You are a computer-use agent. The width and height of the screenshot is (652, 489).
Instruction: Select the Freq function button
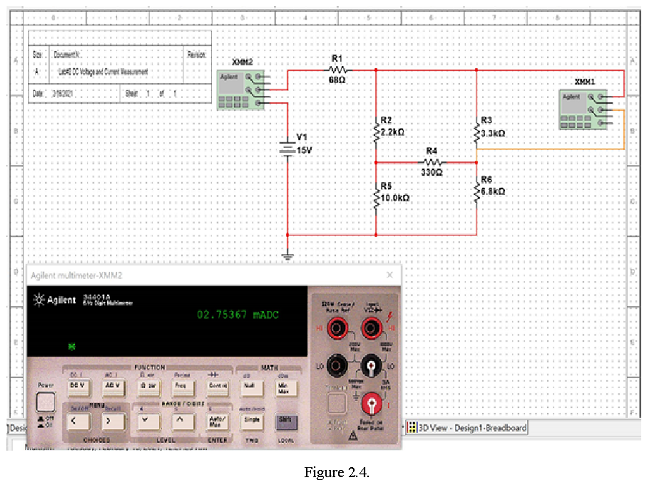[182, 388]
